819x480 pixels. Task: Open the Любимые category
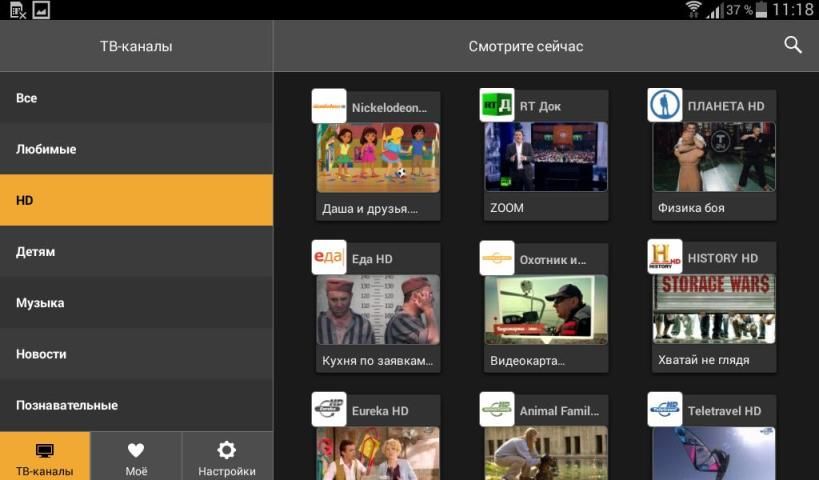pos(136,149)
